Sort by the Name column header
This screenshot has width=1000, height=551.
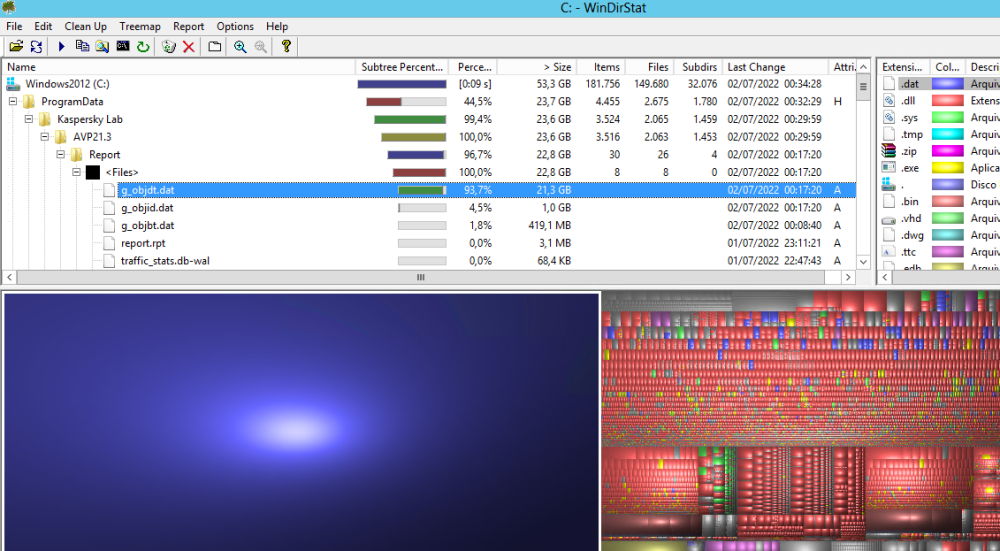coord(179,67)
